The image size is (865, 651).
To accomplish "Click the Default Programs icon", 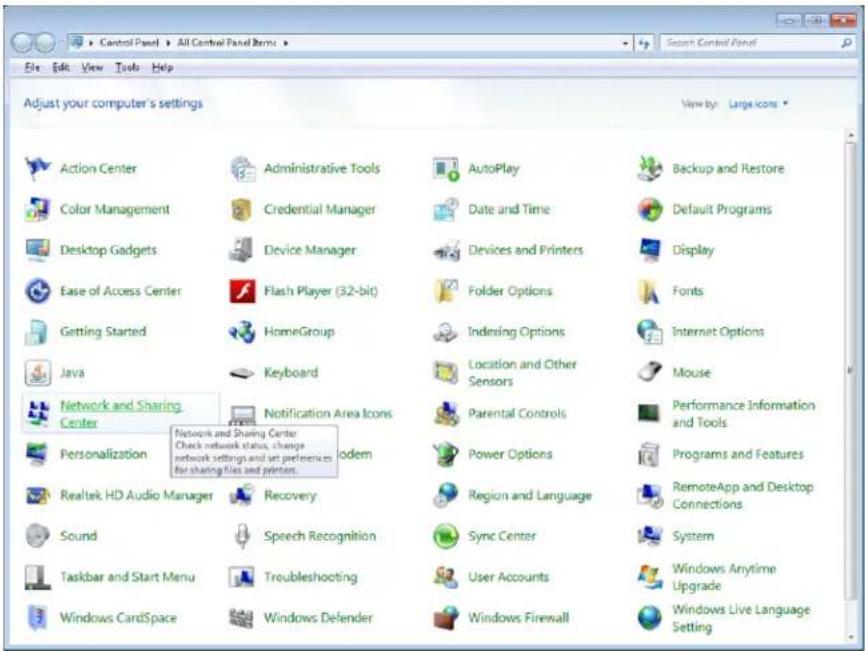I will [x=650, y=209].
